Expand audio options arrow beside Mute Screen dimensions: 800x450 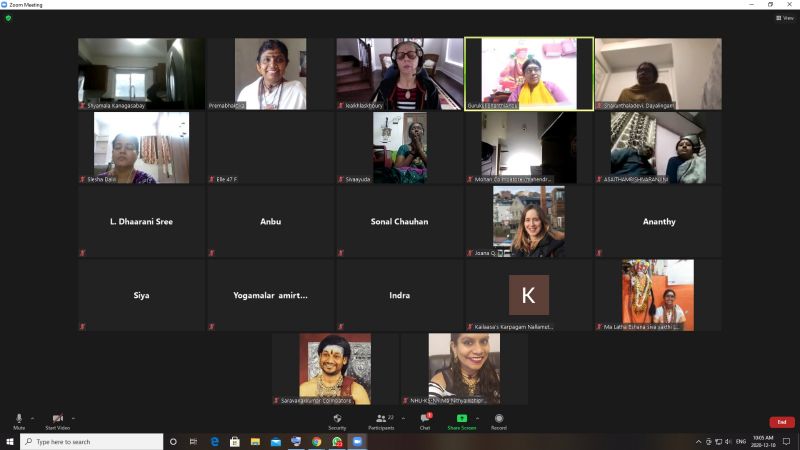coord(32,417)
